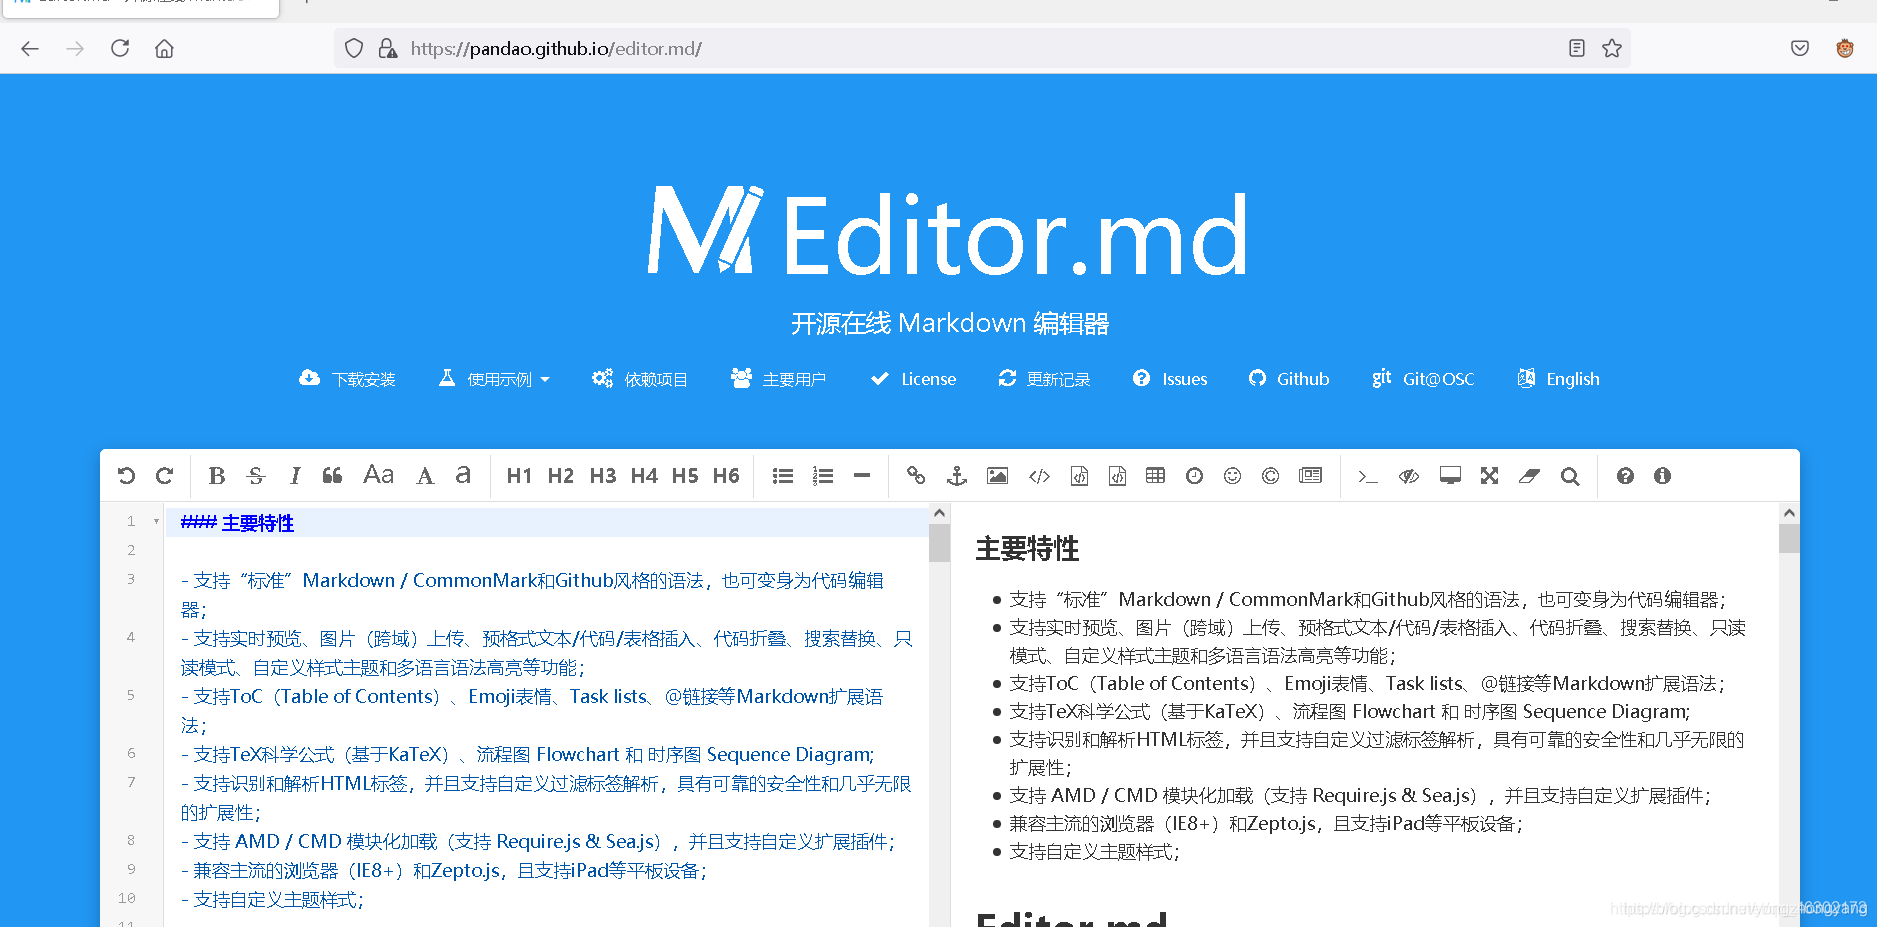The image size is (1877, 927).
Task: Redo the last edit in the toolbar
Action: click(x=165, y=476)
